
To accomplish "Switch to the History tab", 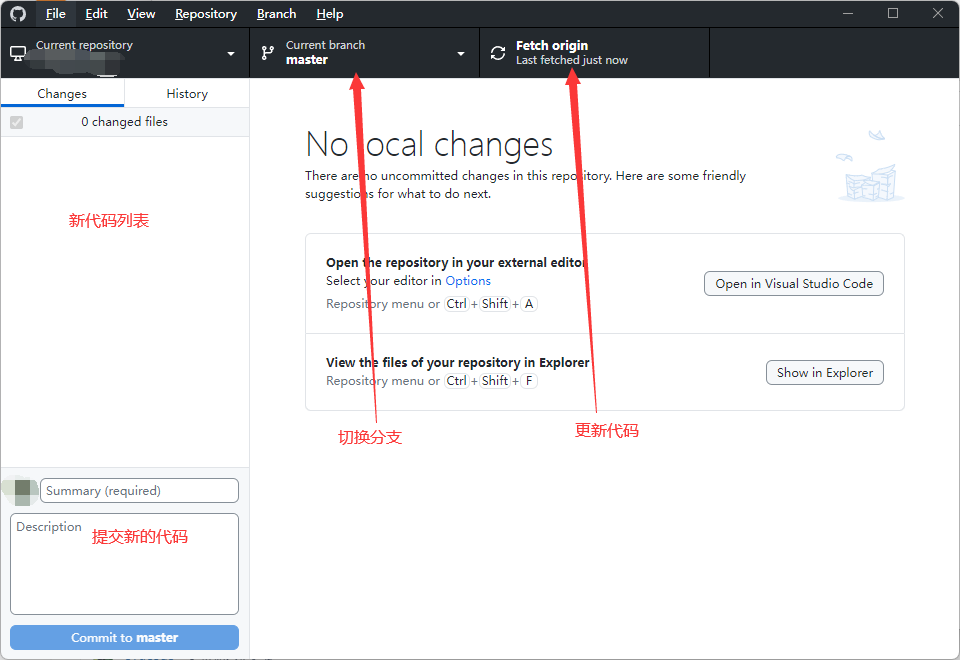I will point(187,94).
